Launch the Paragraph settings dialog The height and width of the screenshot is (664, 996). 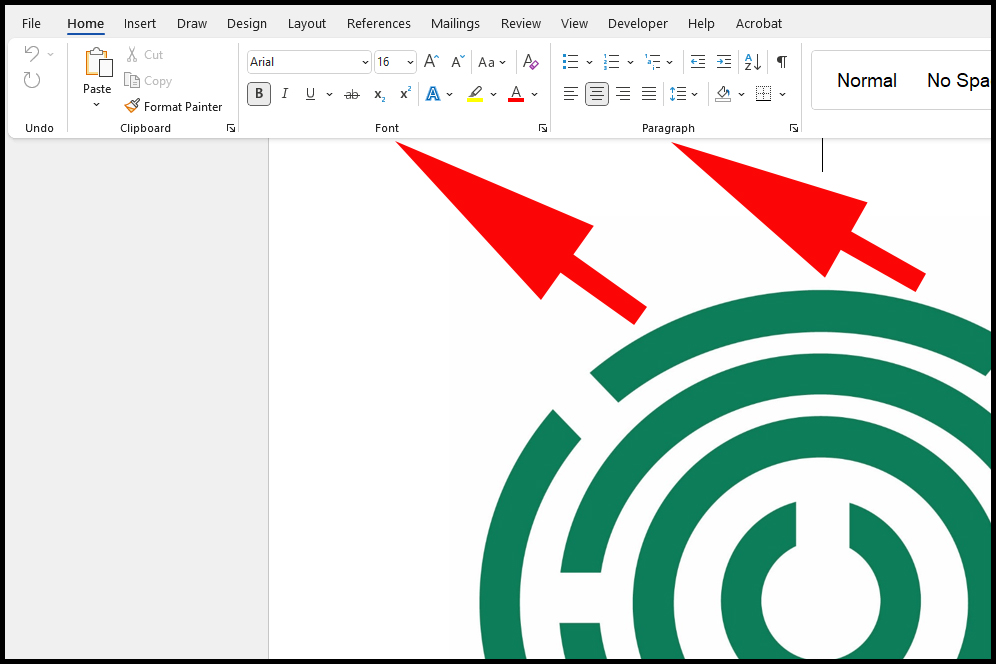pyautogui.click(x=794, y=128)
